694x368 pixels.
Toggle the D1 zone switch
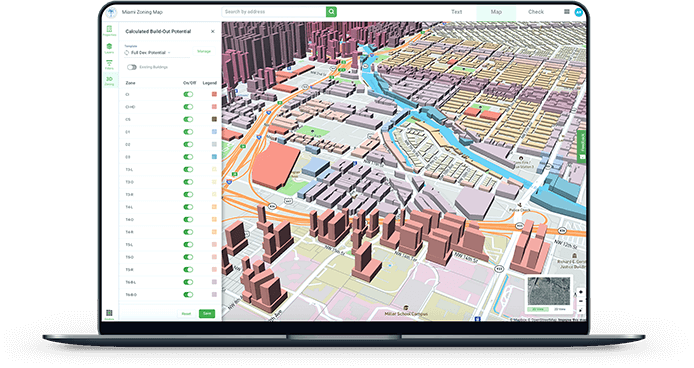pos(189,132)
